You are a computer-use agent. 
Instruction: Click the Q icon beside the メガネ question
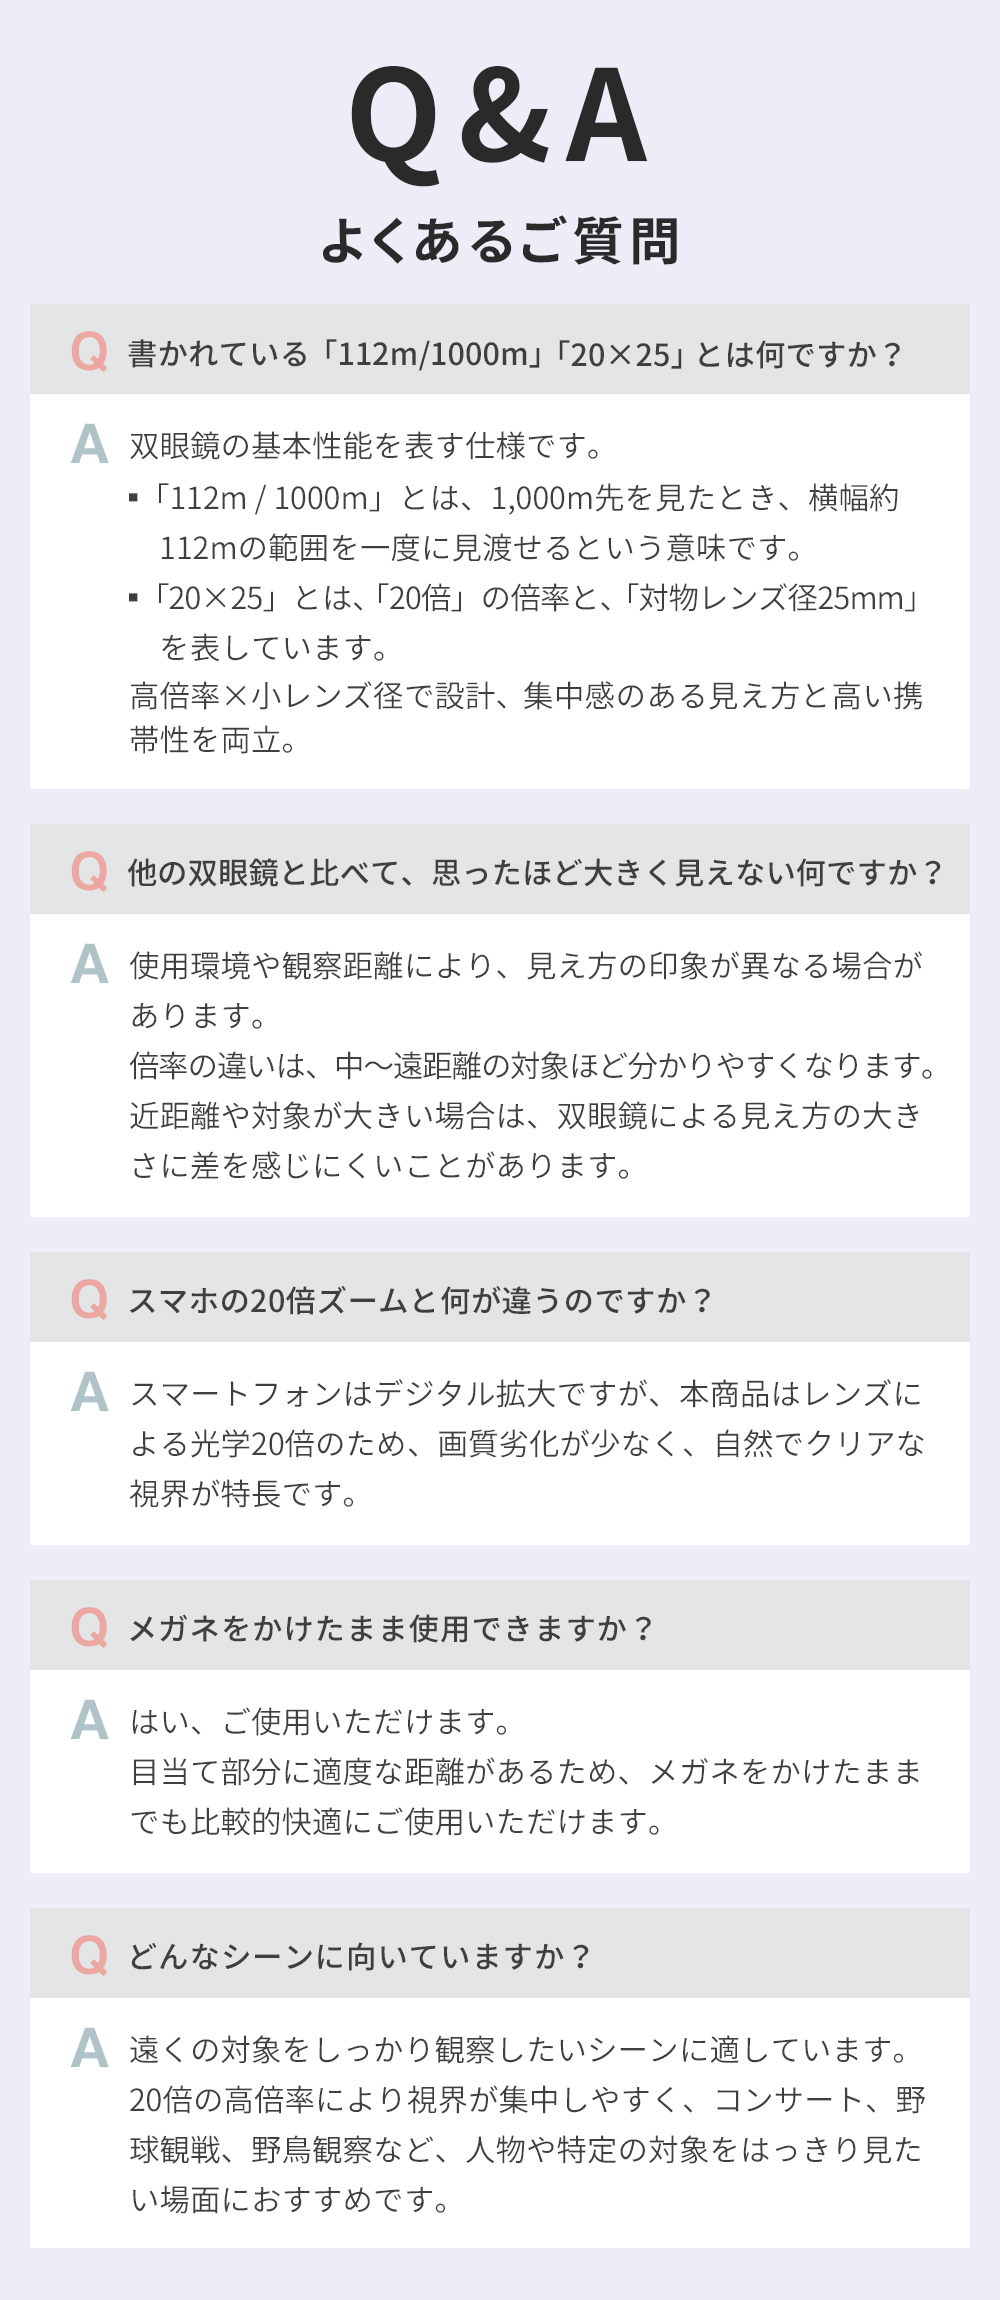pos(89,1627)
